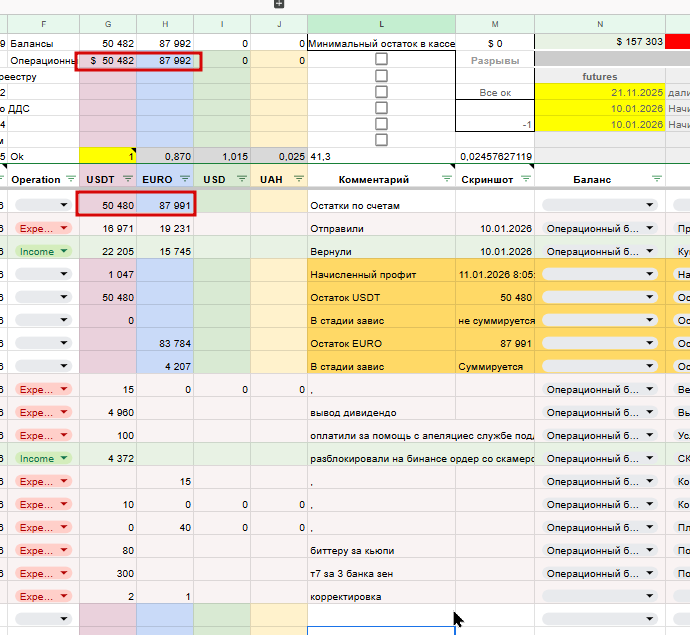Select the Минимальный остаток в кассе cell
The width and height of the screenshot is (690, 635).
pos(381,43)
